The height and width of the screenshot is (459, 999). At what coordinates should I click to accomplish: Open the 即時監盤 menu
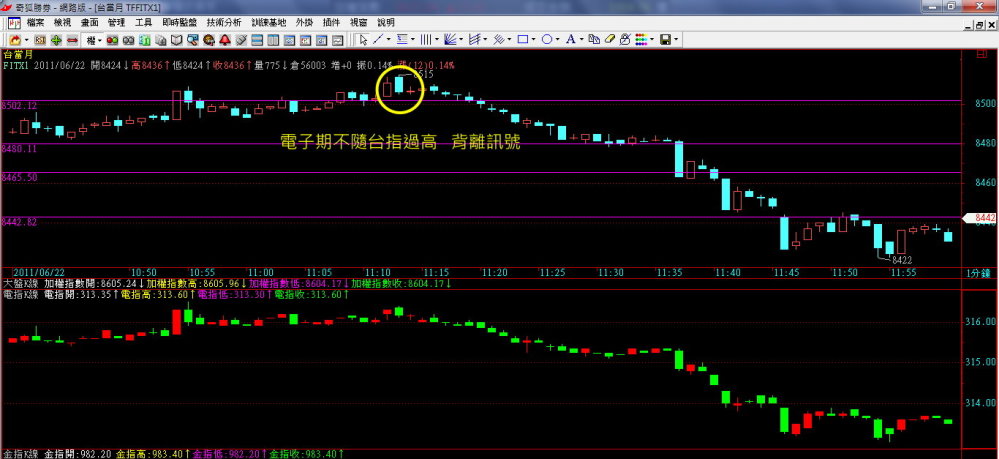(x=178, y=22)
